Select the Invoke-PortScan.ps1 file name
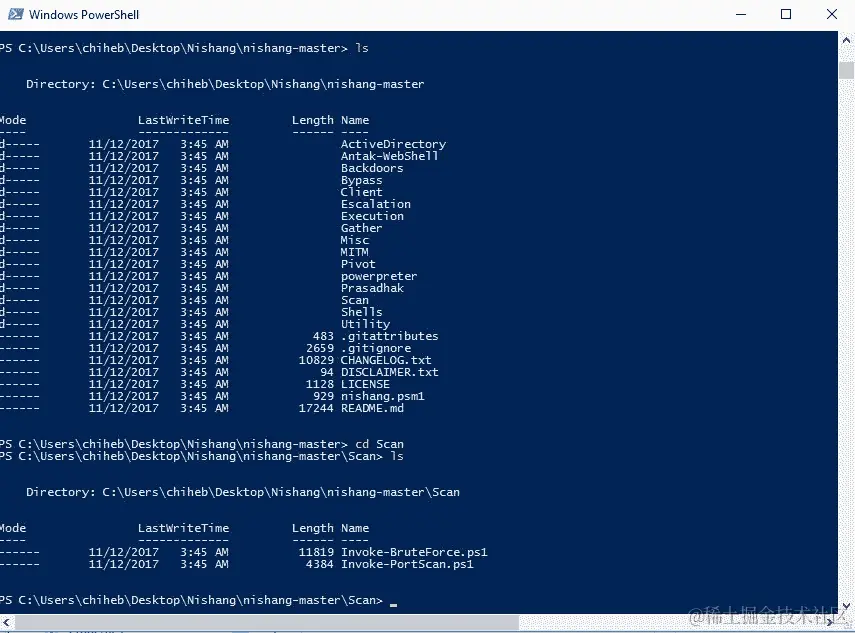 click(x=407, y=564)
